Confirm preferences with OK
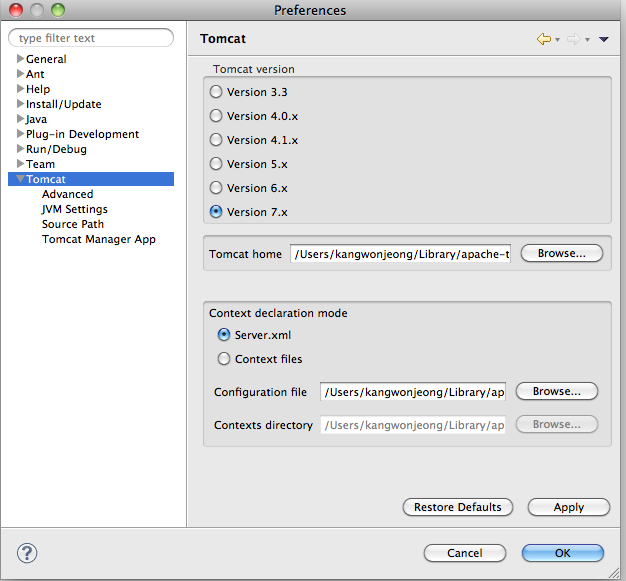 pos(563,553)
